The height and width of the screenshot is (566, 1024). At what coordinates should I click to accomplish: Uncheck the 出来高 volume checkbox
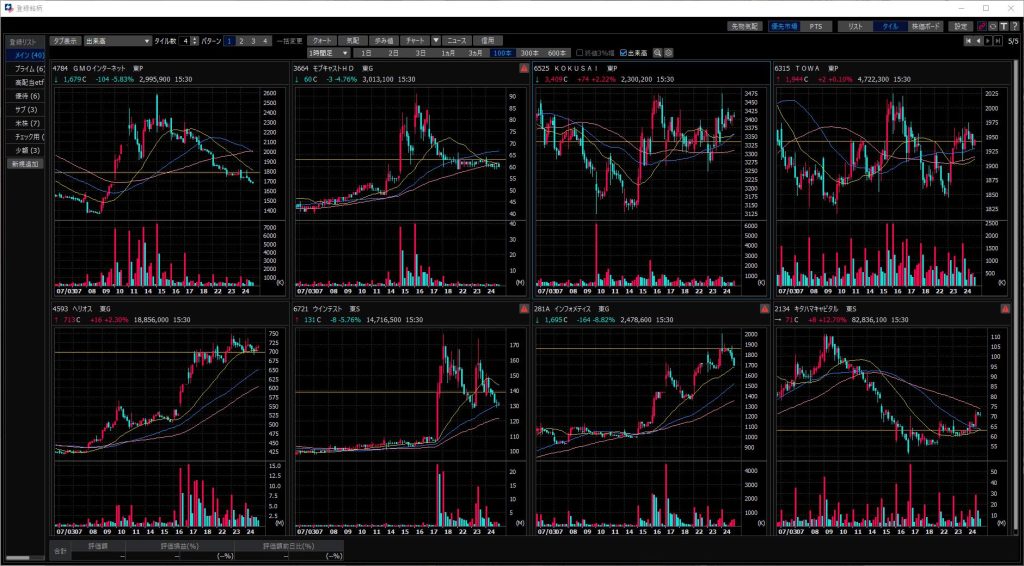coord(625,52)
